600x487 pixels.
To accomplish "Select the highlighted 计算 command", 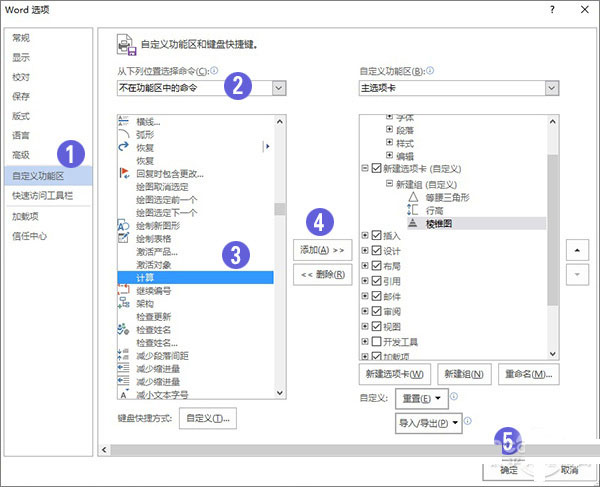I will [x=196, y=277].
